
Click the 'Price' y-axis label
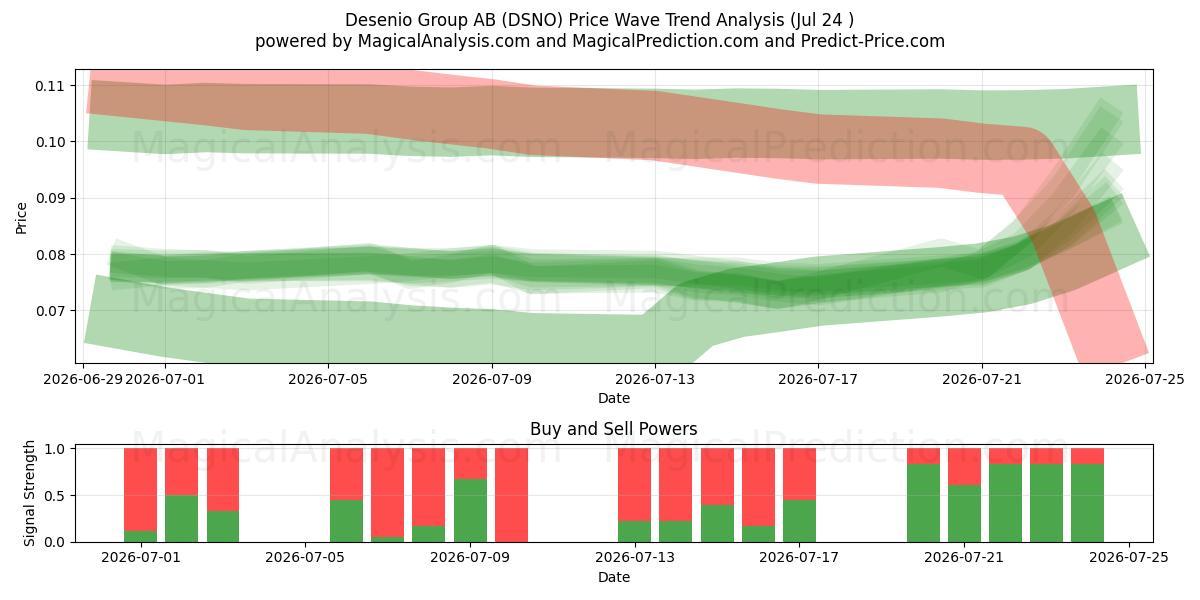click(x=22, y=216)
